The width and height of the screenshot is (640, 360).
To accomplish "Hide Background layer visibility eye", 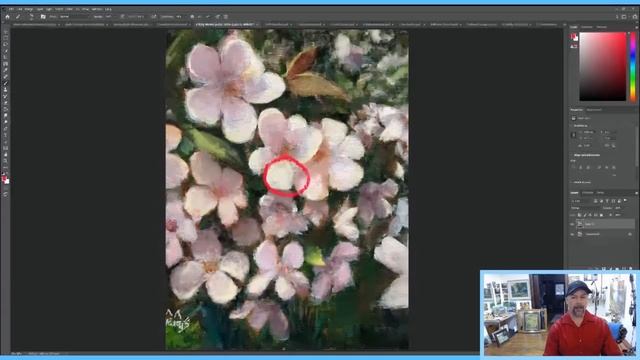I will pos(572,234).
